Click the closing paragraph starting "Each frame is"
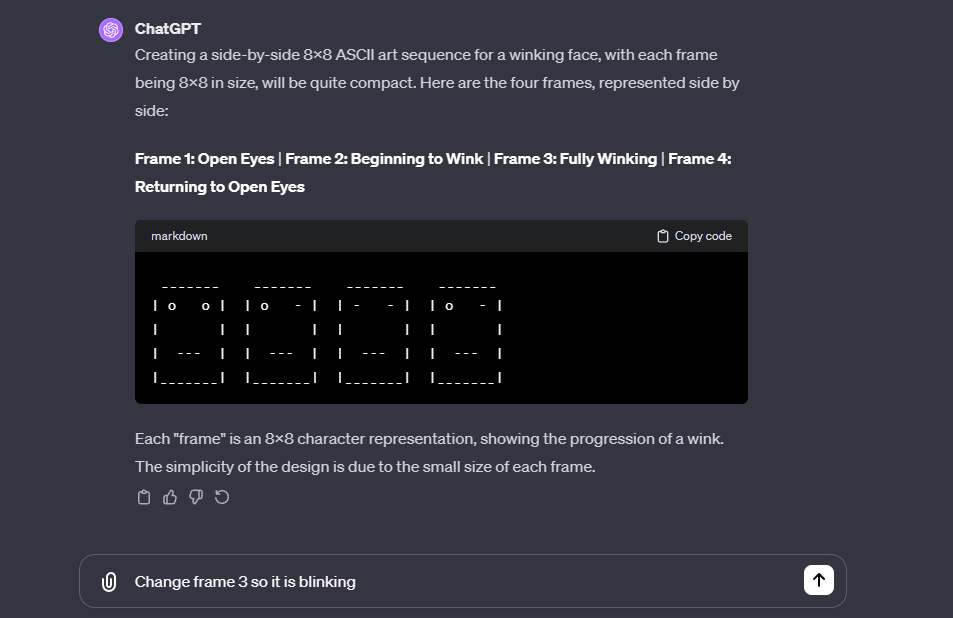953x618 pixels. tap(429, 453)
